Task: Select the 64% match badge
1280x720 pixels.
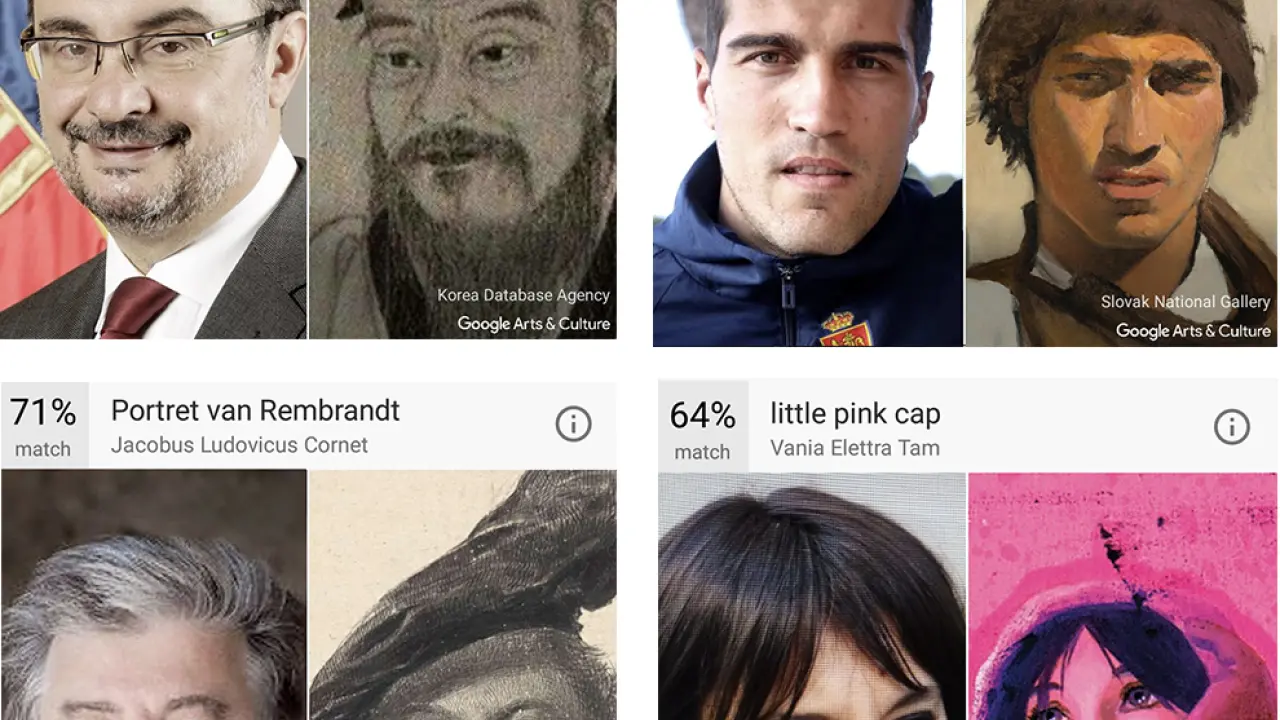Action: click(x=702, y=428)
